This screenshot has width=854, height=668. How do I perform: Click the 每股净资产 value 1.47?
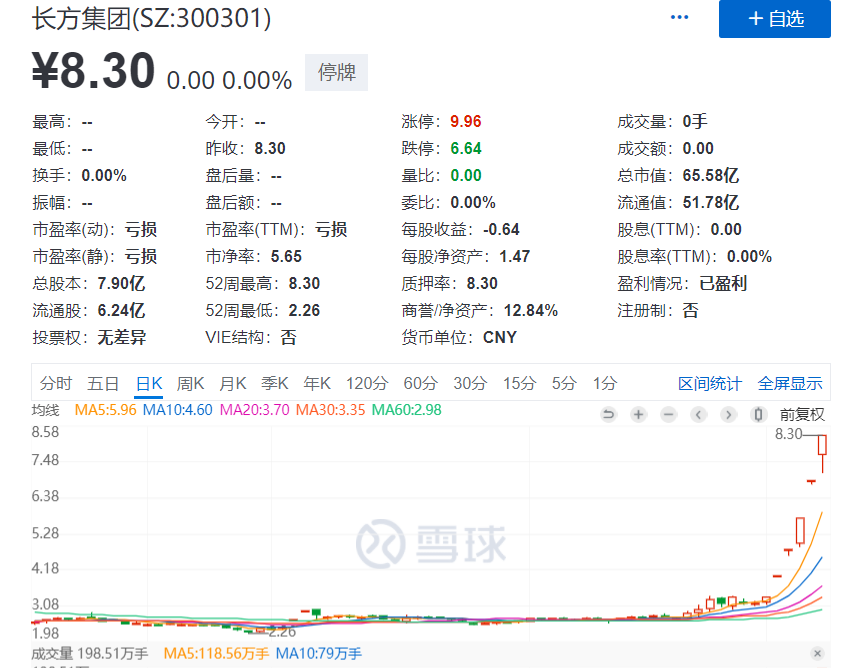click(514, 257)
